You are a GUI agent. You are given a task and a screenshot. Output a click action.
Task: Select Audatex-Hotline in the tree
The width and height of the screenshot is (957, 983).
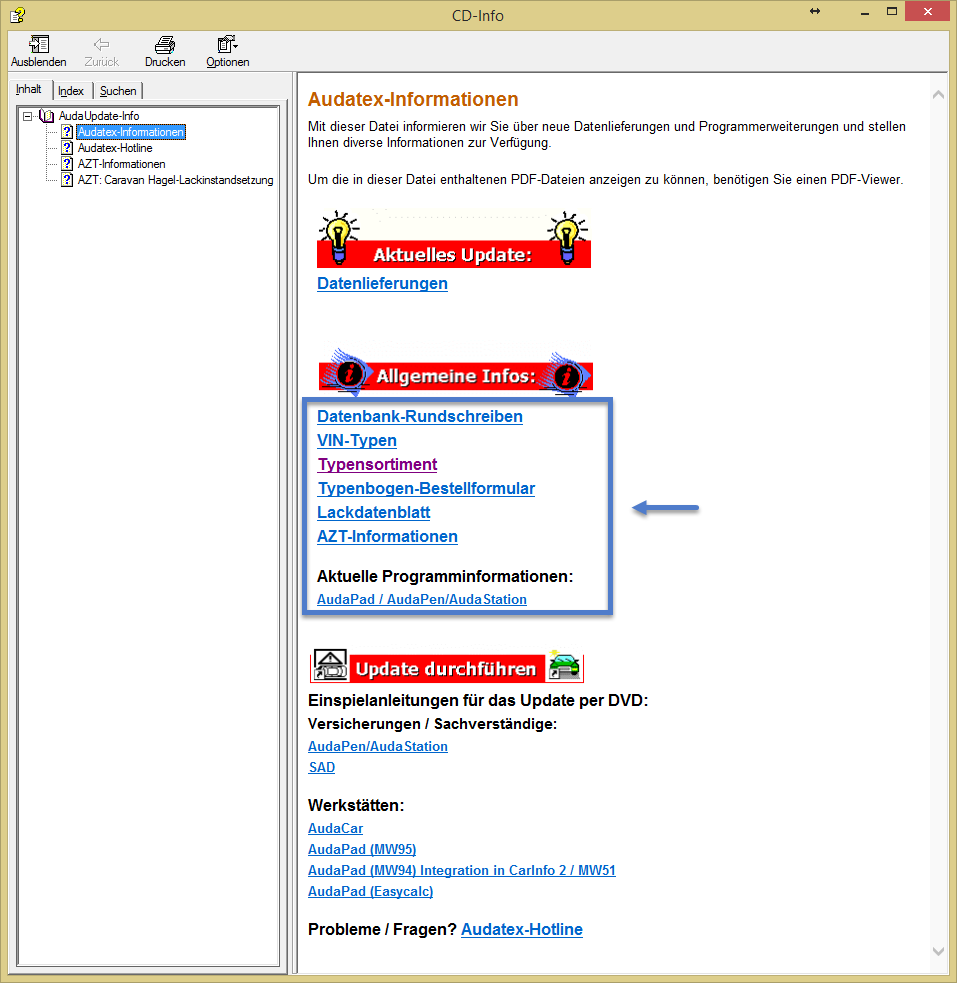115,148
